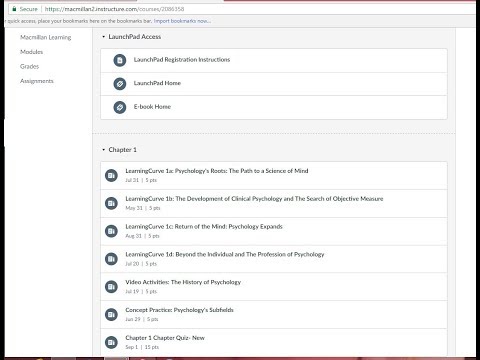Click the link icon beside E-book Home

[x=120, y=107]
